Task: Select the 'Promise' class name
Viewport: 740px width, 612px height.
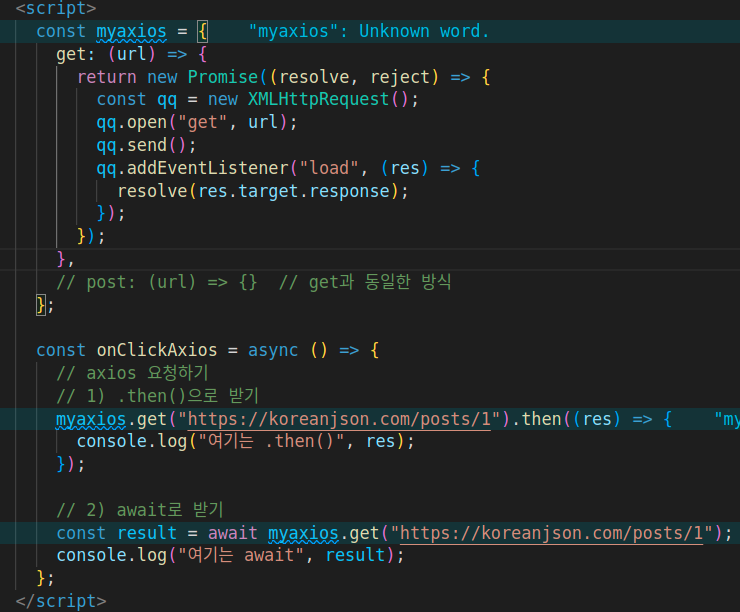Action: [x=223, y=77]
